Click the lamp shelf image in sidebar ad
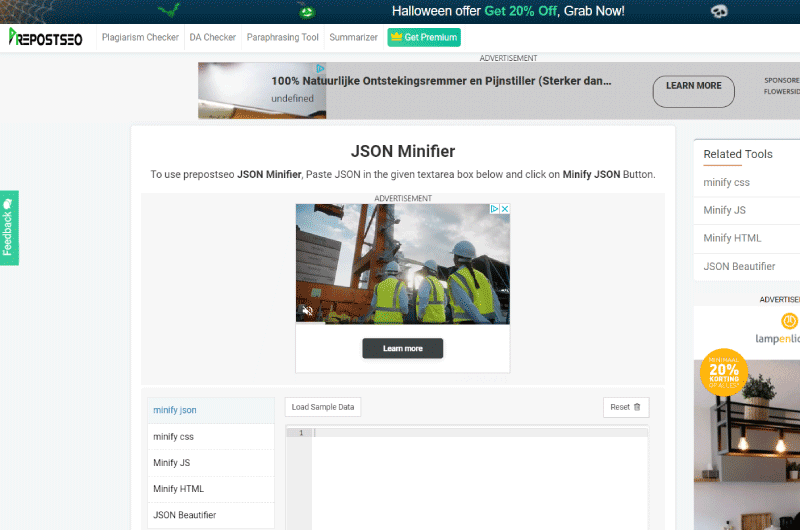Viewport: 800px width, 530px height. [747, 445]
